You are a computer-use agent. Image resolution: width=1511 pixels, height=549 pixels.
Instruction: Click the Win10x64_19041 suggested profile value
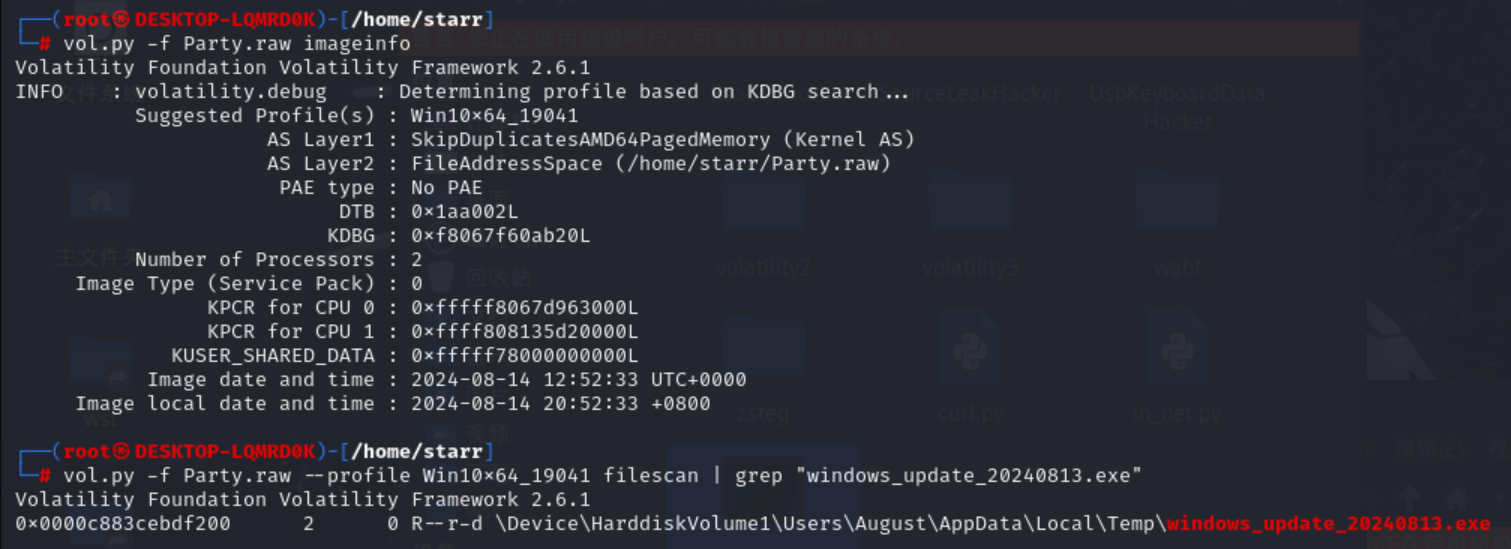tap(494, 116)
